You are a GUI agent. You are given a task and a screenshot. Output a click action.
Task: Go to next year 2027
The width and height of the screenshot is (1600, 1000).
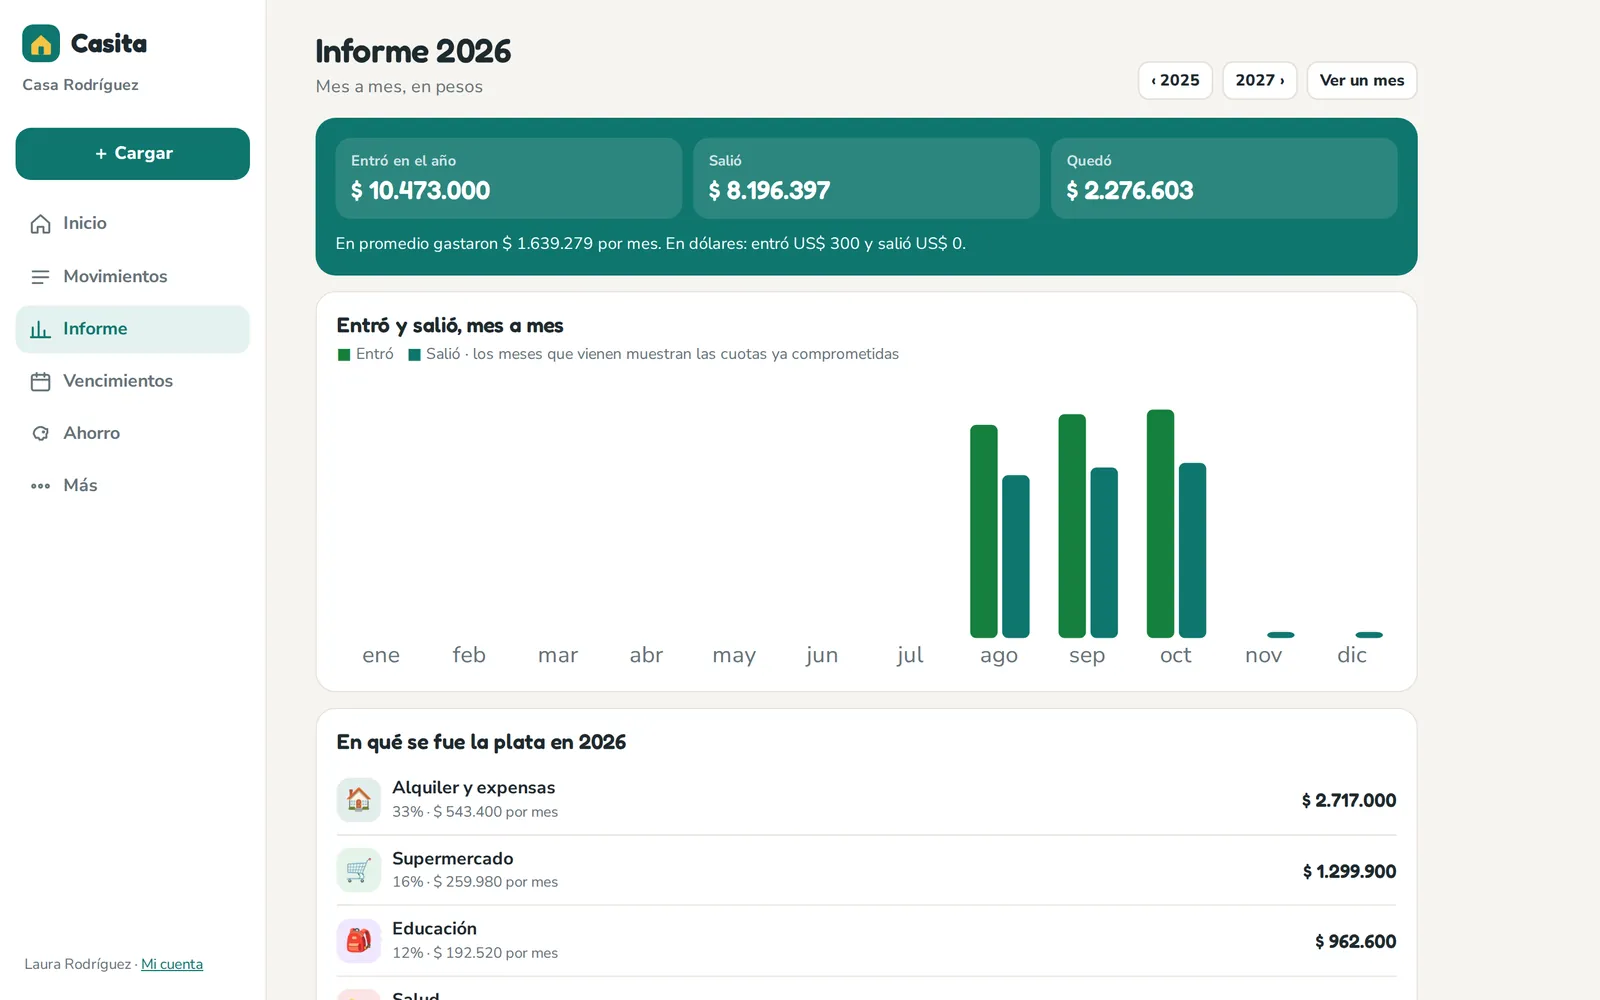(1260, 81)
